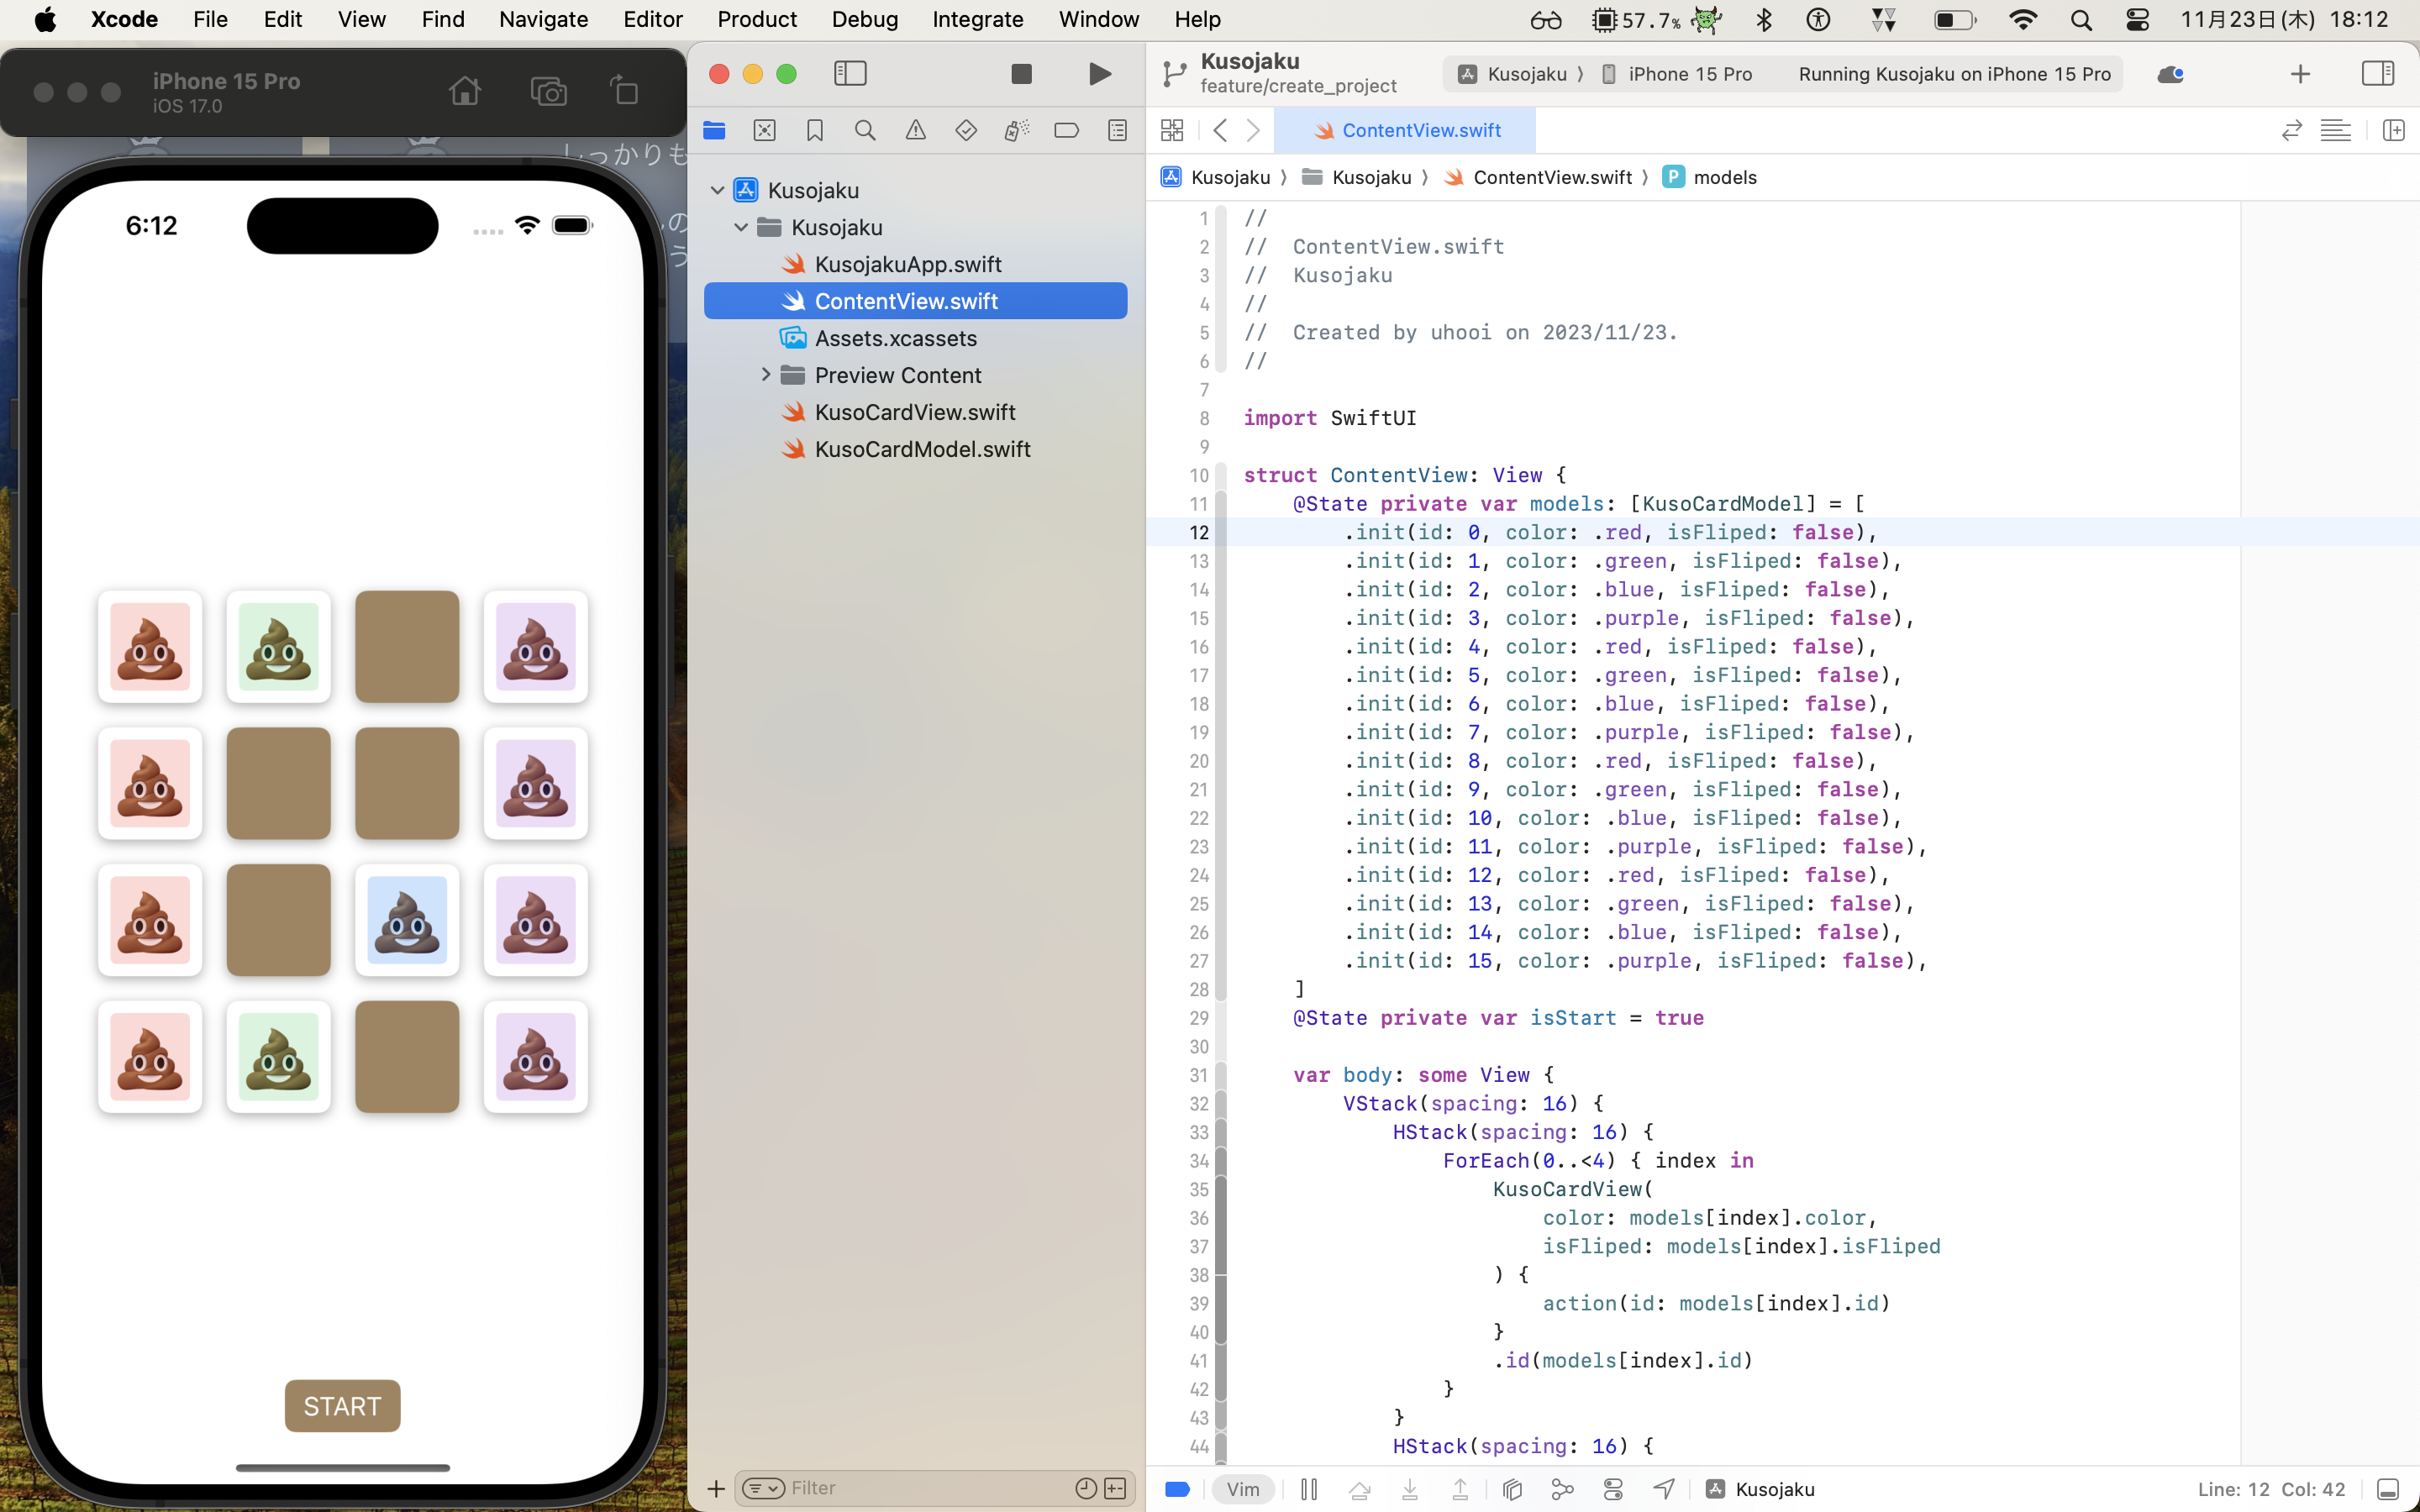Collapse the Kusojaku group folder
The height and width of the screenshot is (1512, 2420).
[x=741, y=228]
